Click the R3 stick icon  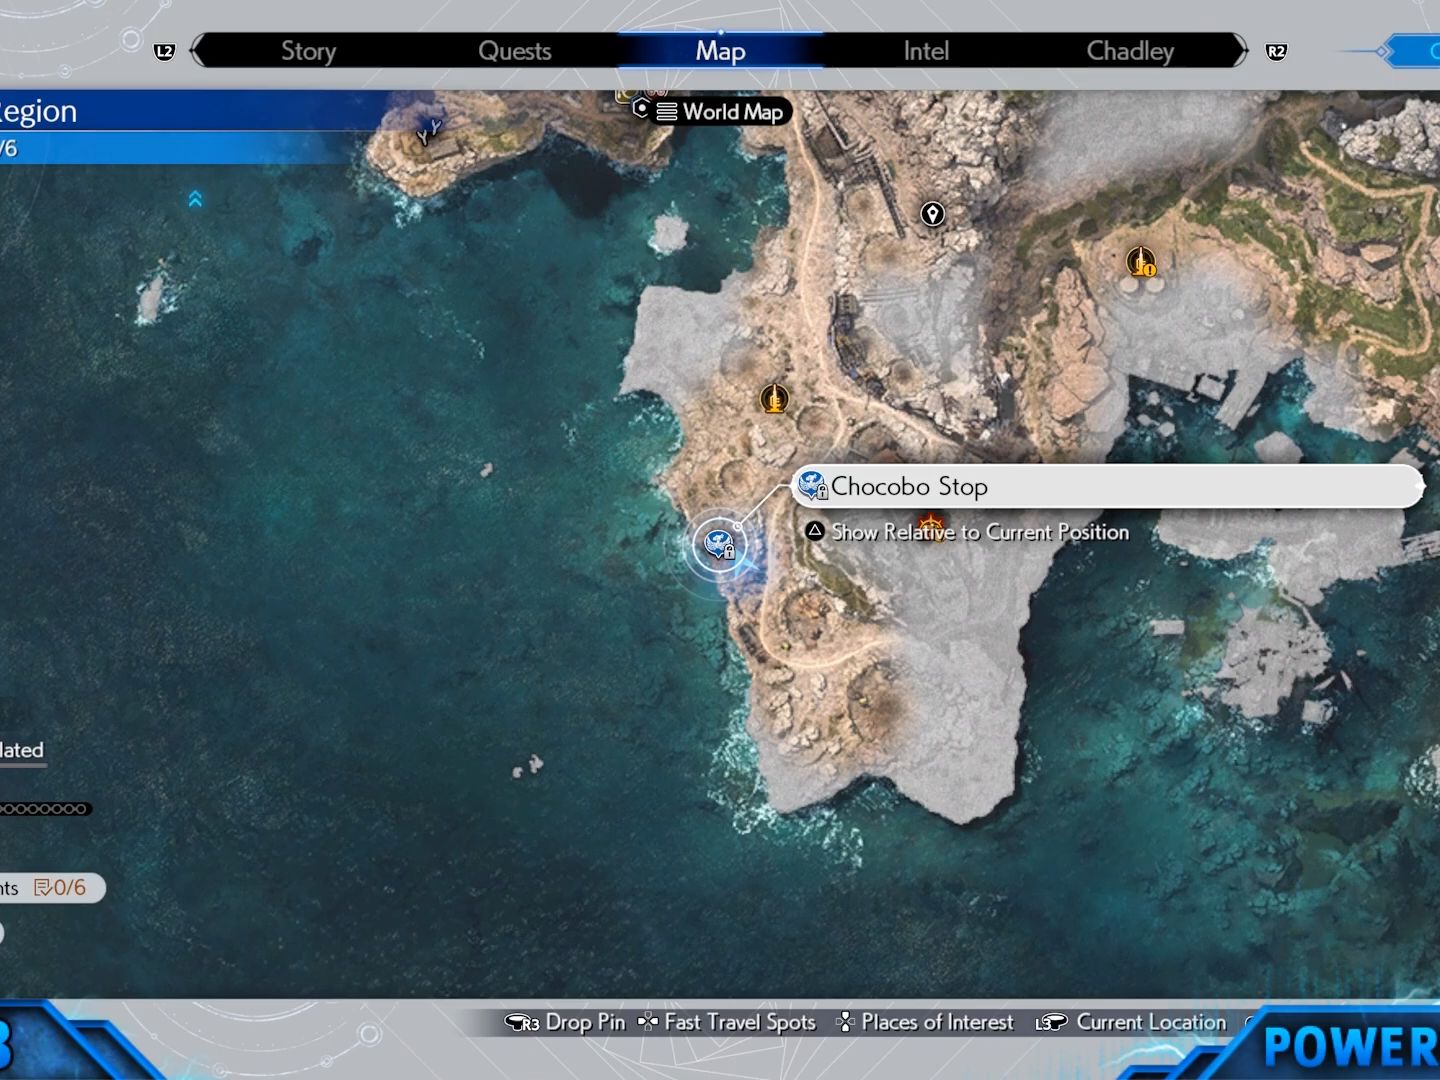tap(522, 1022)
